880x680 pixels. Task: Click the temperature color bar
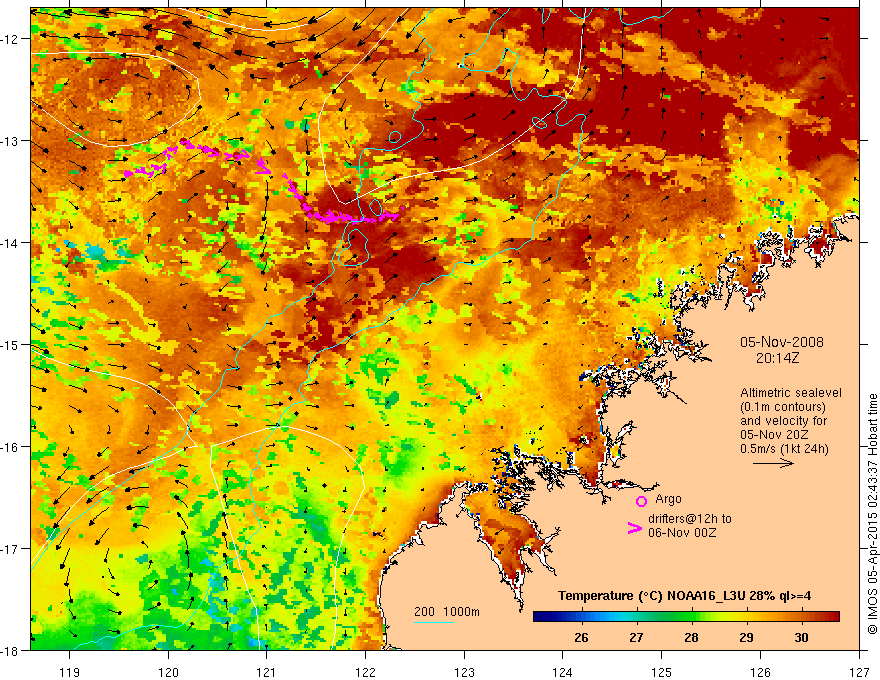(686, 617)
